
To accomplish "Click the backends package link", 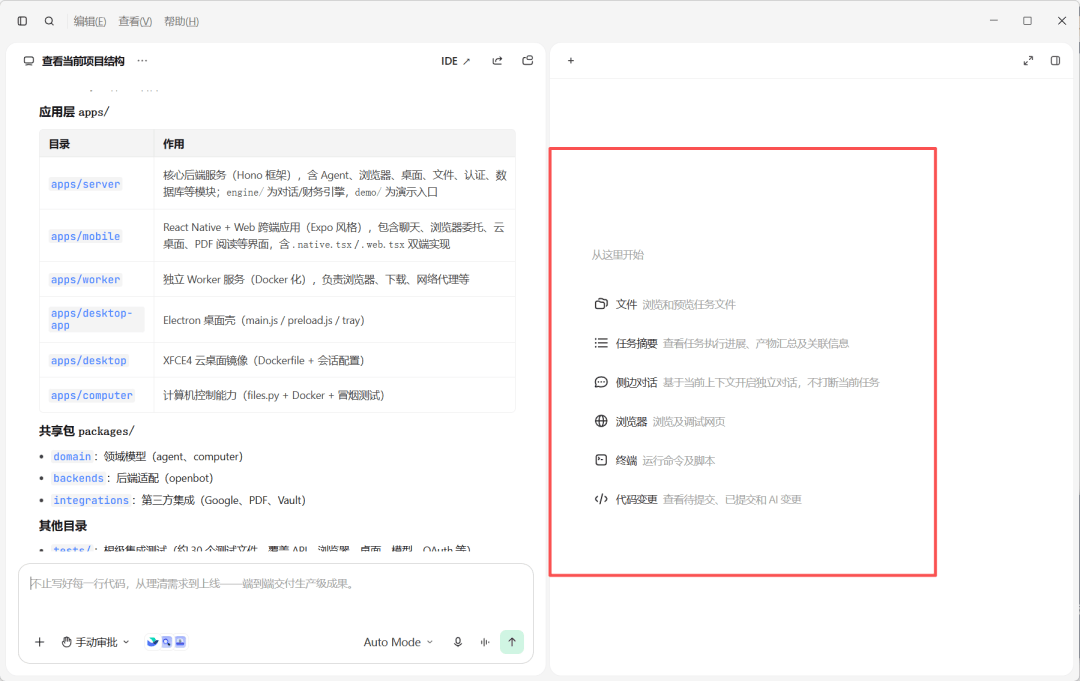I will point(79,478).
